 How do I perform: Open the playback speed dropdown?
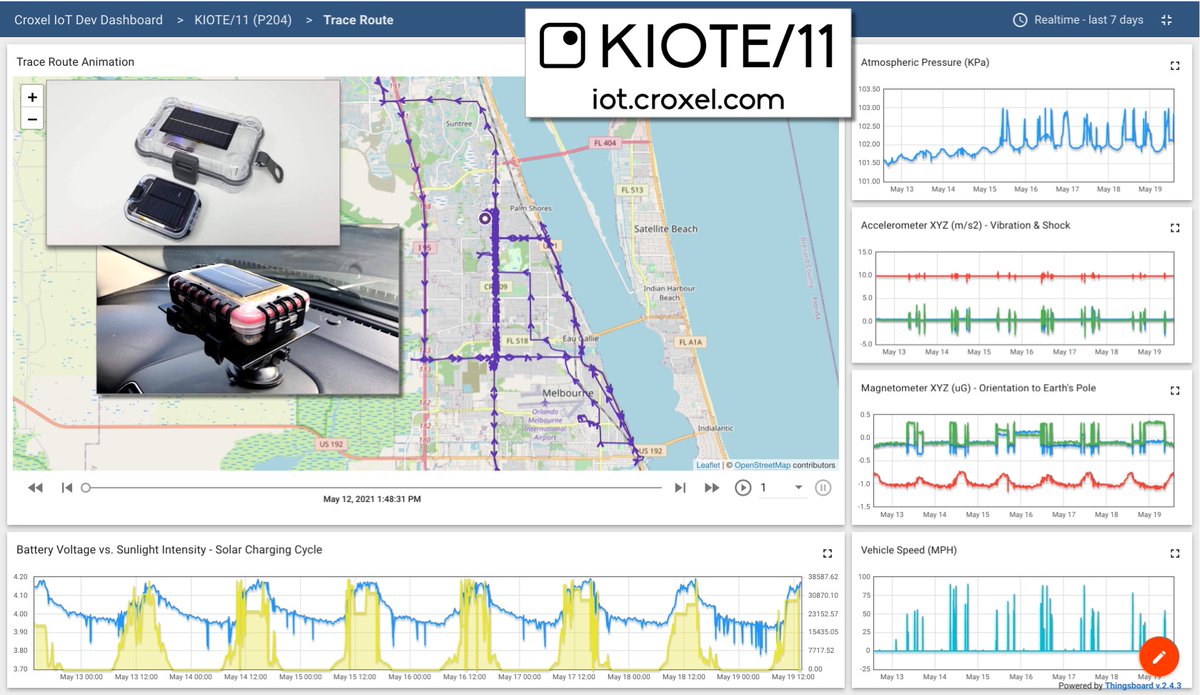click(782, 488)
